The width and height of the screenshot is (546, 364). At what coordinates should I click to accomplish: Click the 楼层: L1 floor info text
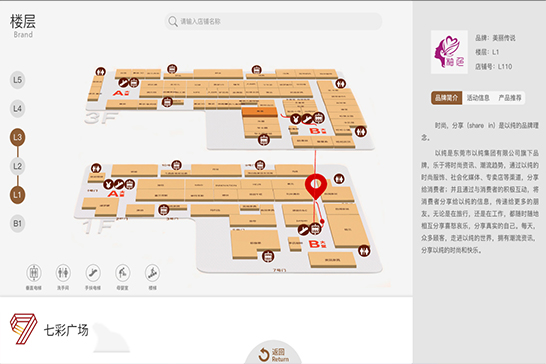(x=487, y=52)
